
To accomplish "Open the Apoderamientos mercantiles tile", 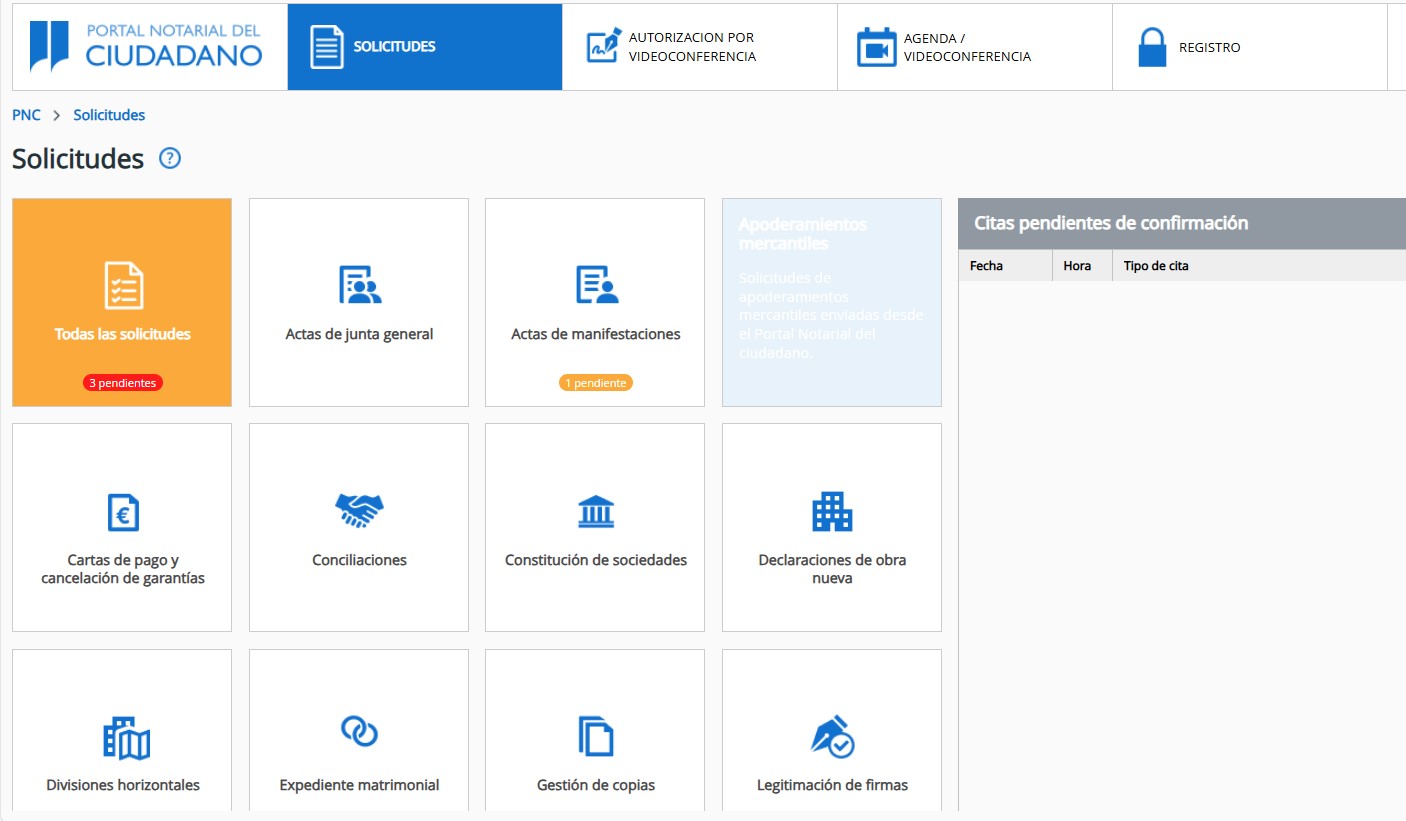I will click(832, 302).
